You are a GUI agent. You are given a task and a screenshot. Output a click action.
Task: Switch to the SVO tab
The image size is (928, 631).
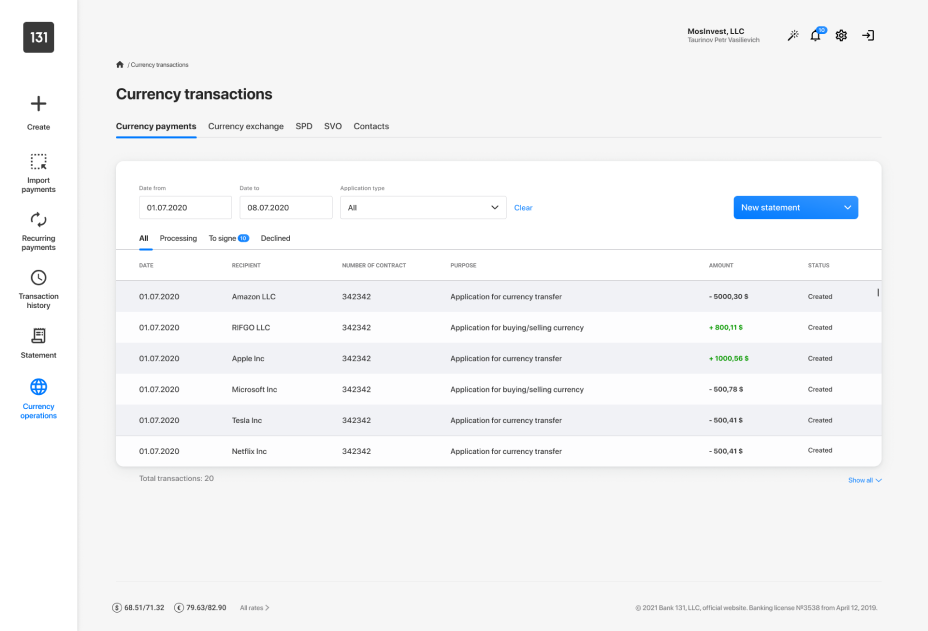tap(333, 126)
